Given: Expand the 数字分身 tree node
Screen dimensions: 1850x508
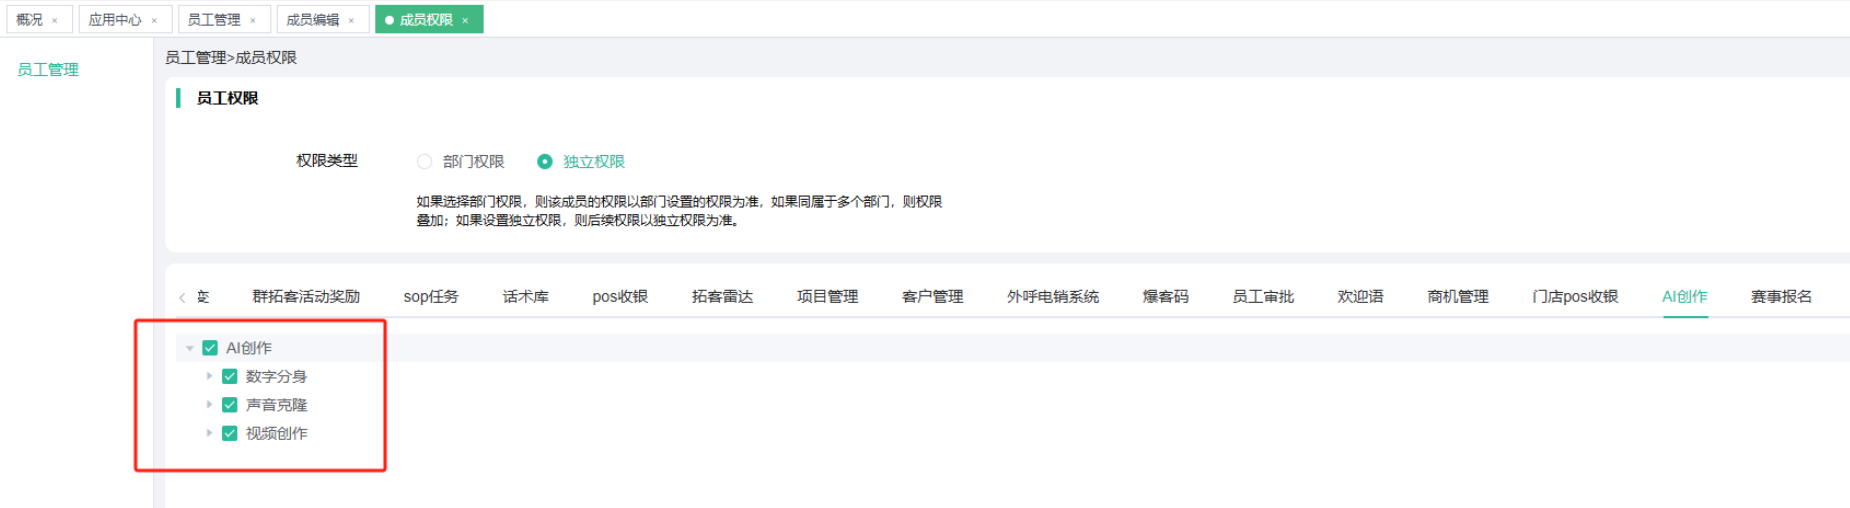Looking at the screenshot, I should (x=209, y=377).
